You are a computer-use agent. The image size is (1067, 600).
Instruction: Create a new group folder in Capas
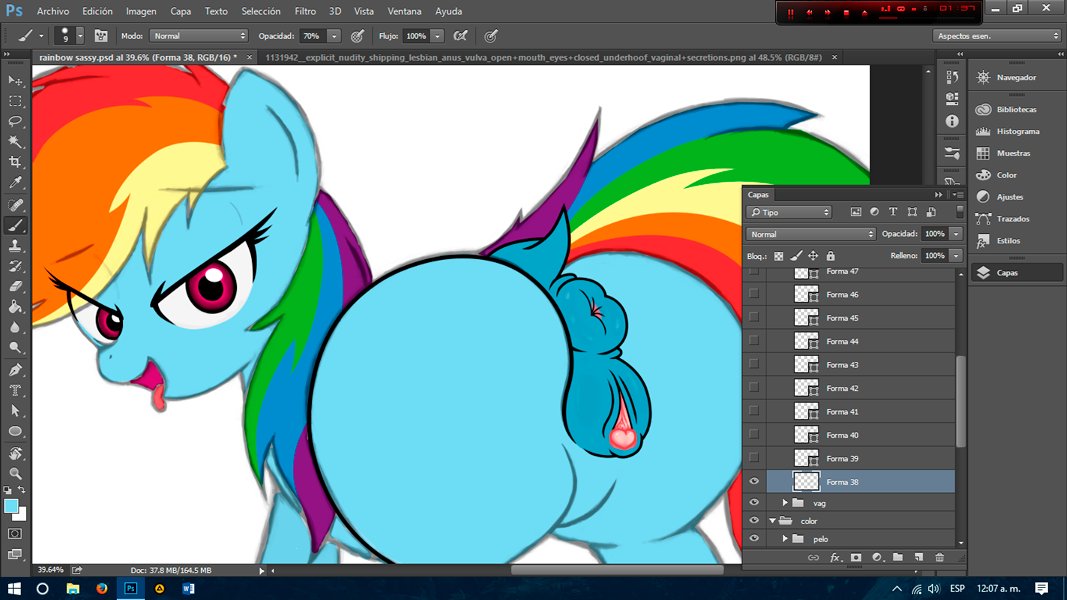pos(898,558)
